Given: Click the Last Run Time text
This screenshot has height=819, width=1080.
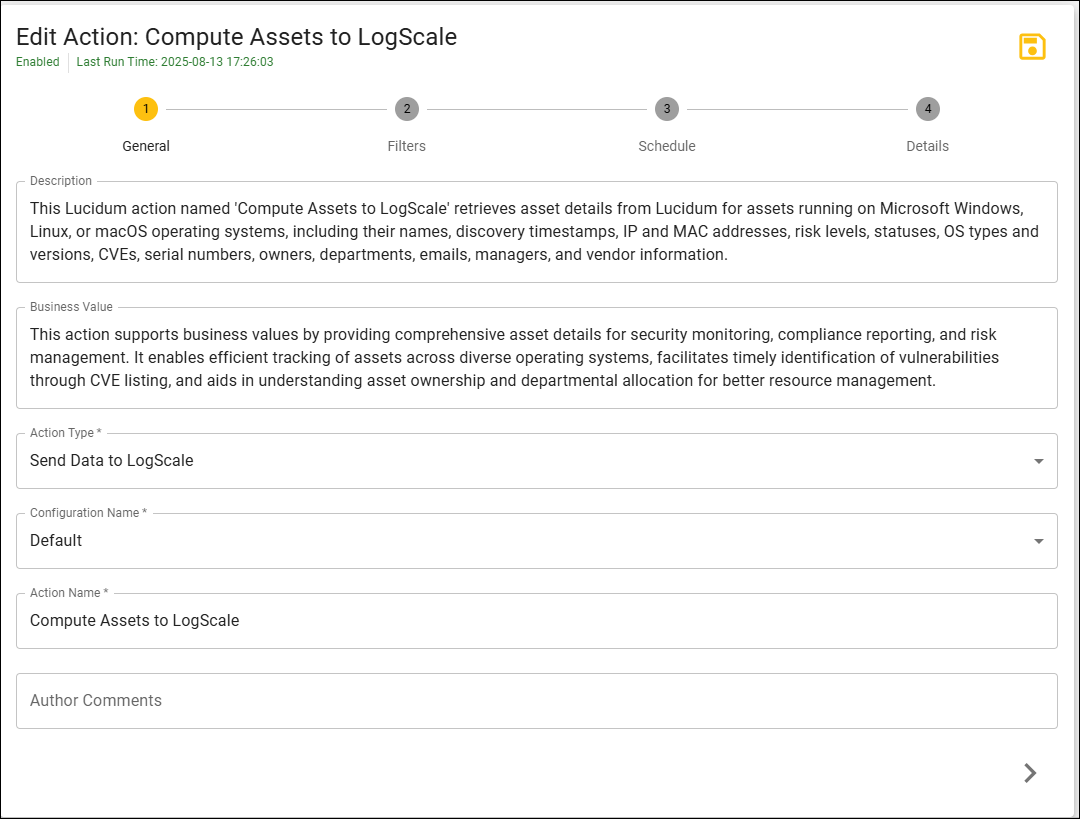Looking at the screenshot, I should [175, 62].
